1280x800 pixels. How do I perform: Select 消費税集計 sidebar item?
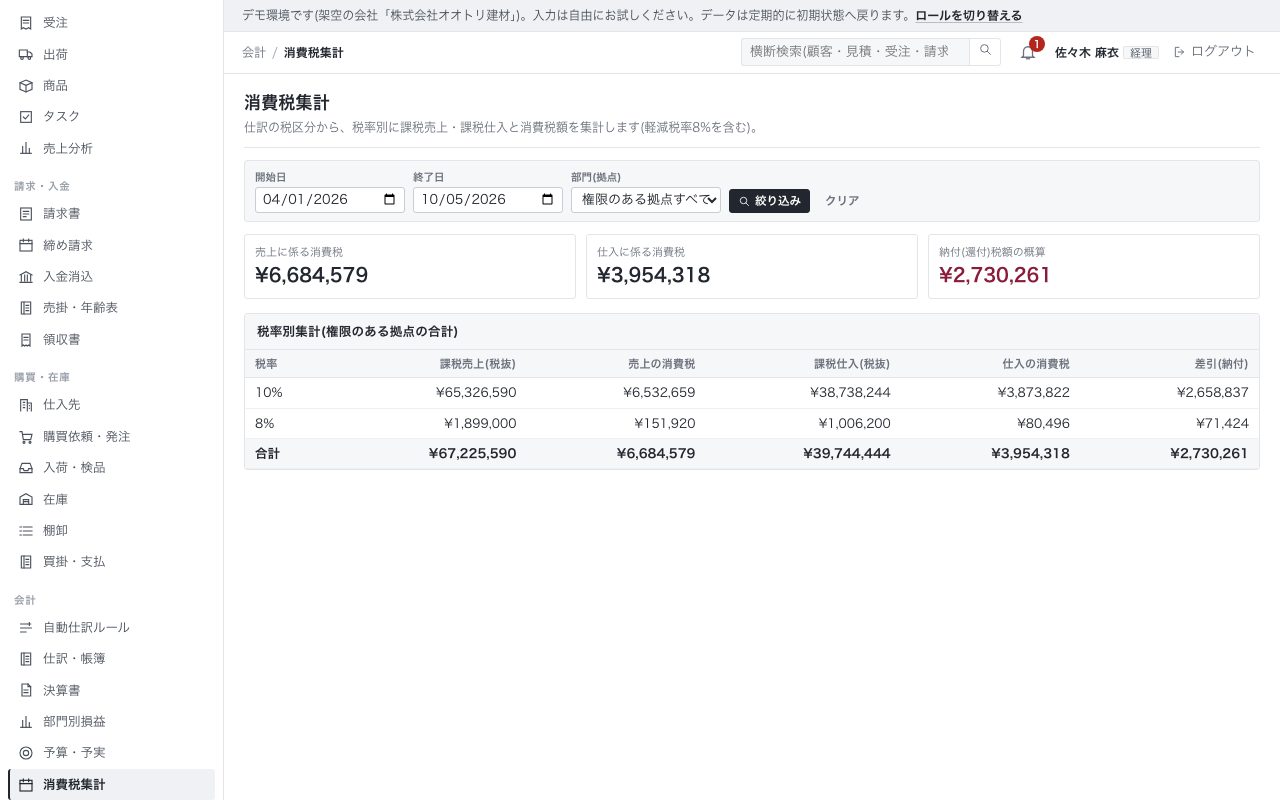tap(111, 785)
